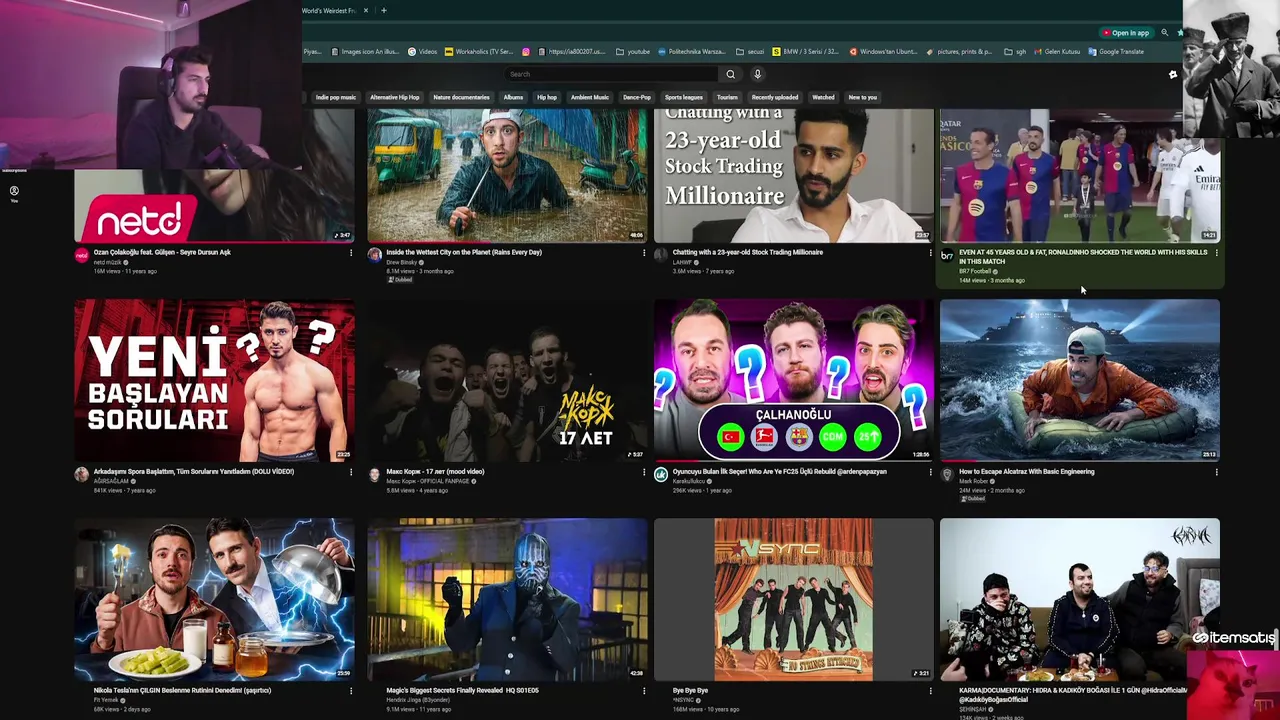Play the YENİ BAŞLAYAN SORULARI thumbnail

click(x=214, y=380)
